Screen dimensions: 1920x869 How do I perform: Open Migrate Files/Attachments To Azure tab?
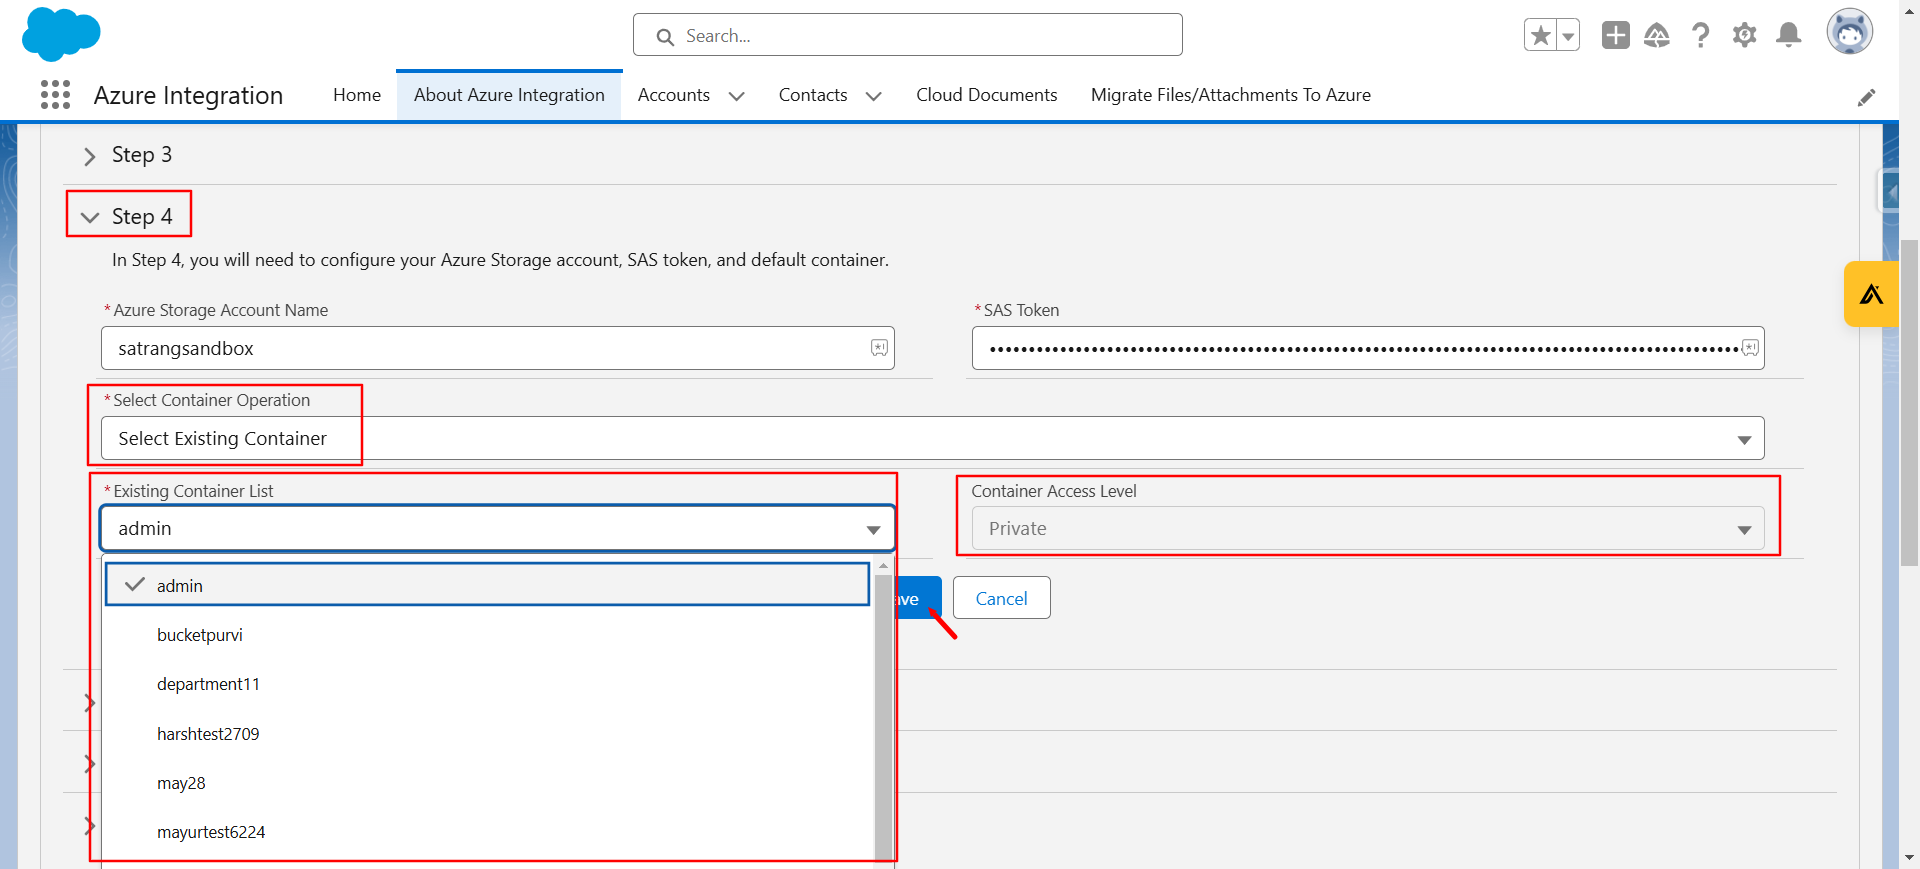pyautogui.click(x=1231, y=95)
